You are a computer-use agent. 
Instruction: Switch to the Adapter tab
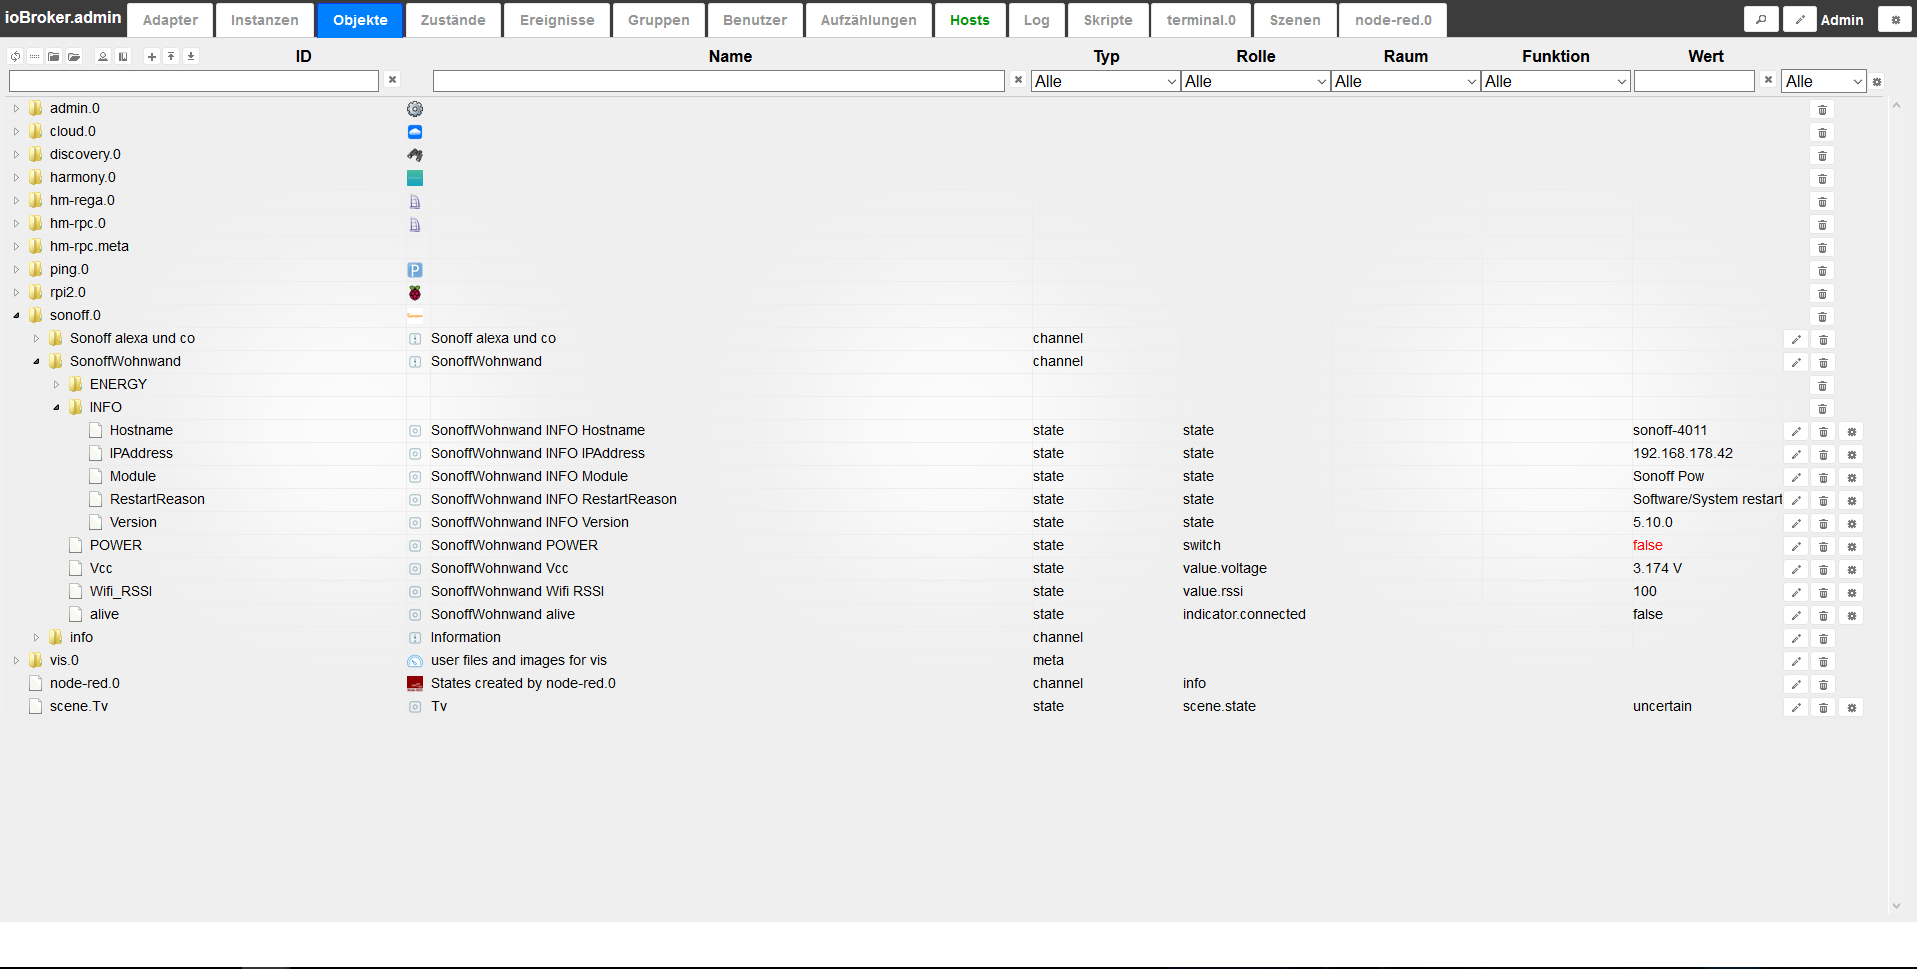(x=170, y=20)
